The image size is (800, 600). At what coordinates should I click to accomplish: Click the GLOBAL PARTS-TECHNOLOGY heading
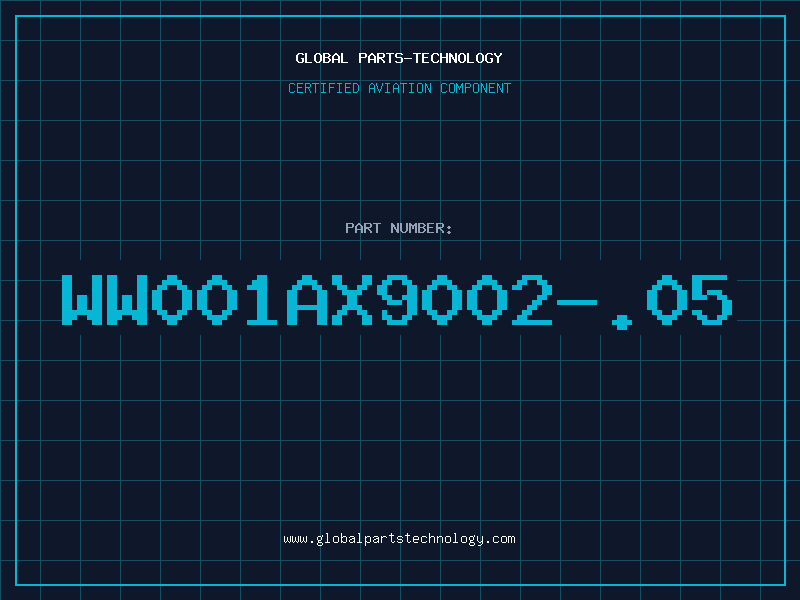pos(399,58)
